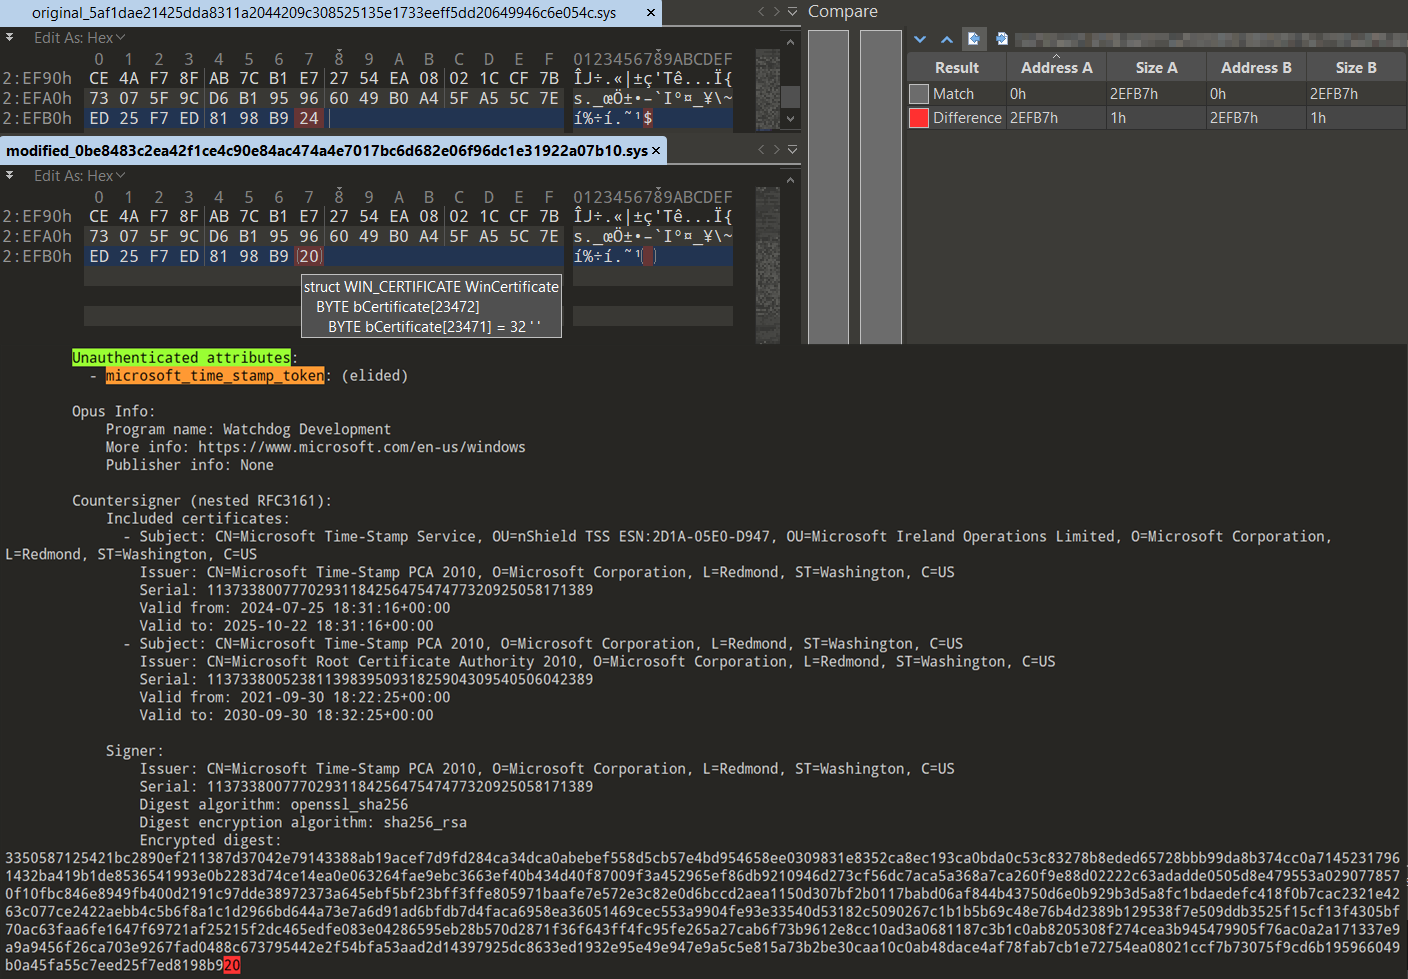Image resolution: width=1408 pixels, height=979 pixels.
Task: Sort compare results by Size B column
Action: (1356, 68)
